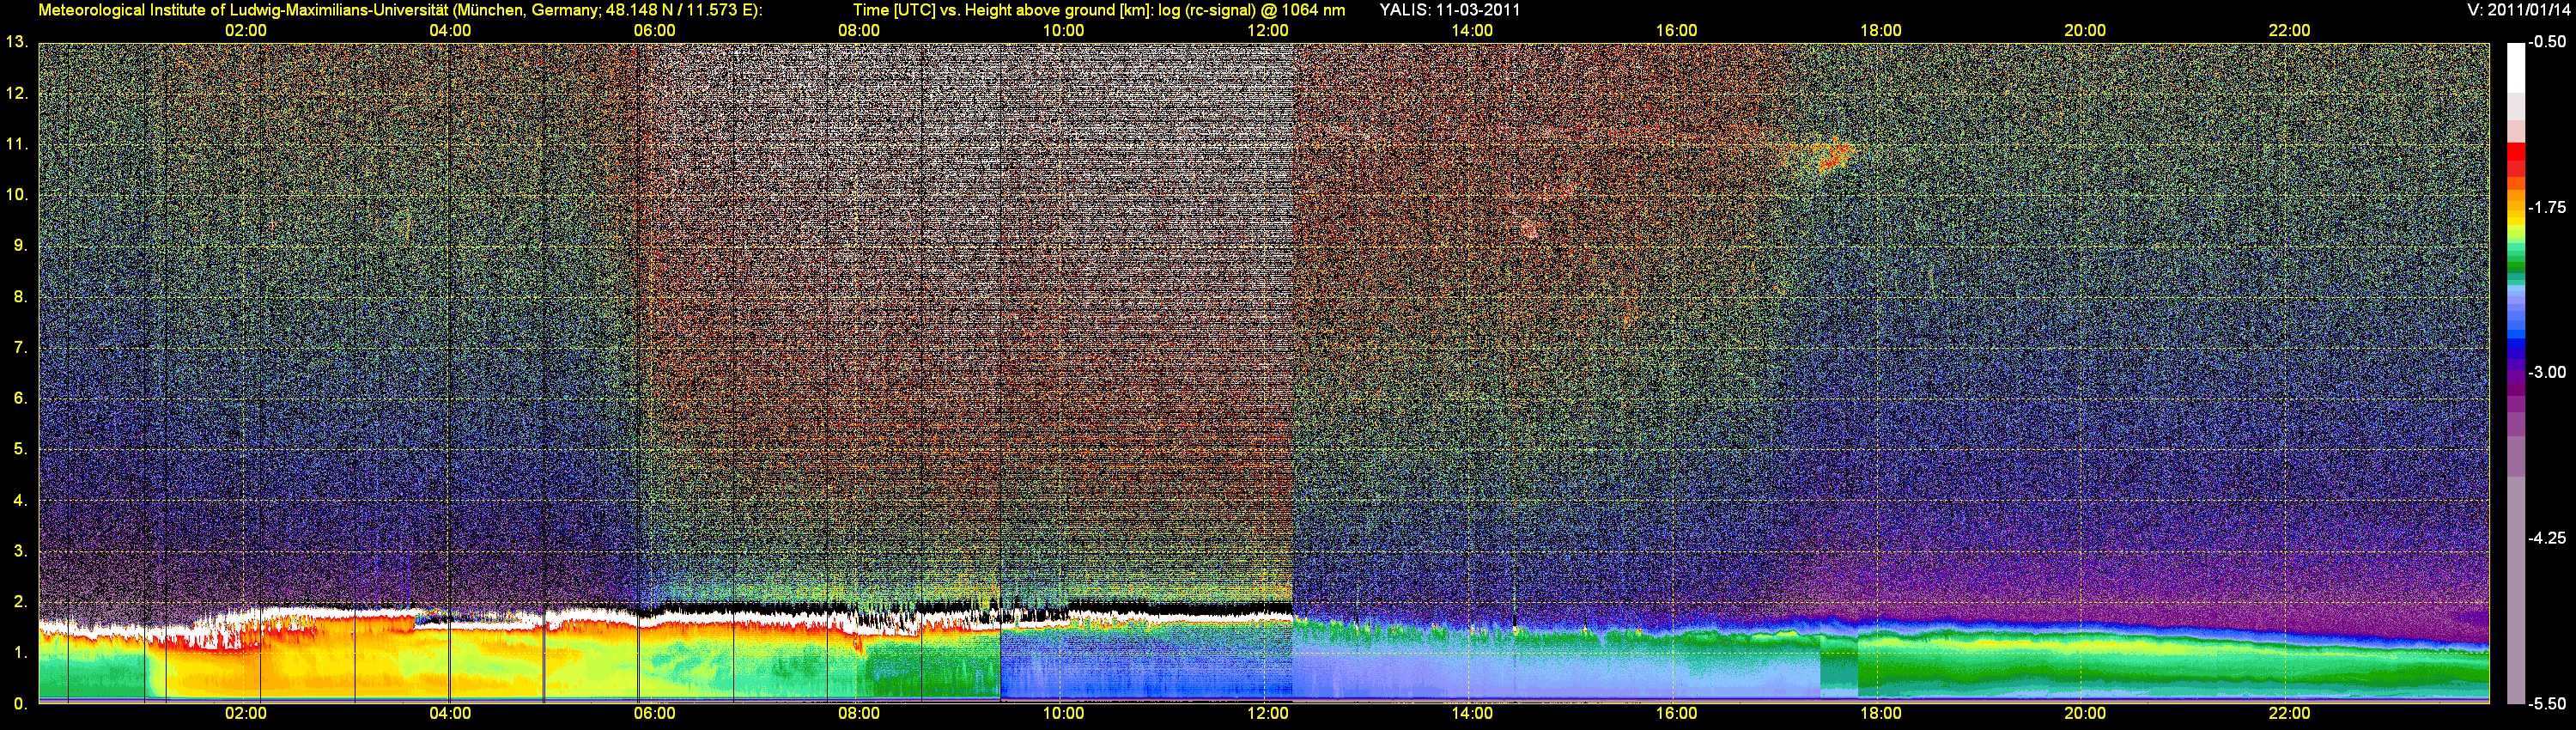This screenshot has height=730, width=2576.
Task: Click the 22:00 label on the bottom time axis
Action: click(2289, 713)
